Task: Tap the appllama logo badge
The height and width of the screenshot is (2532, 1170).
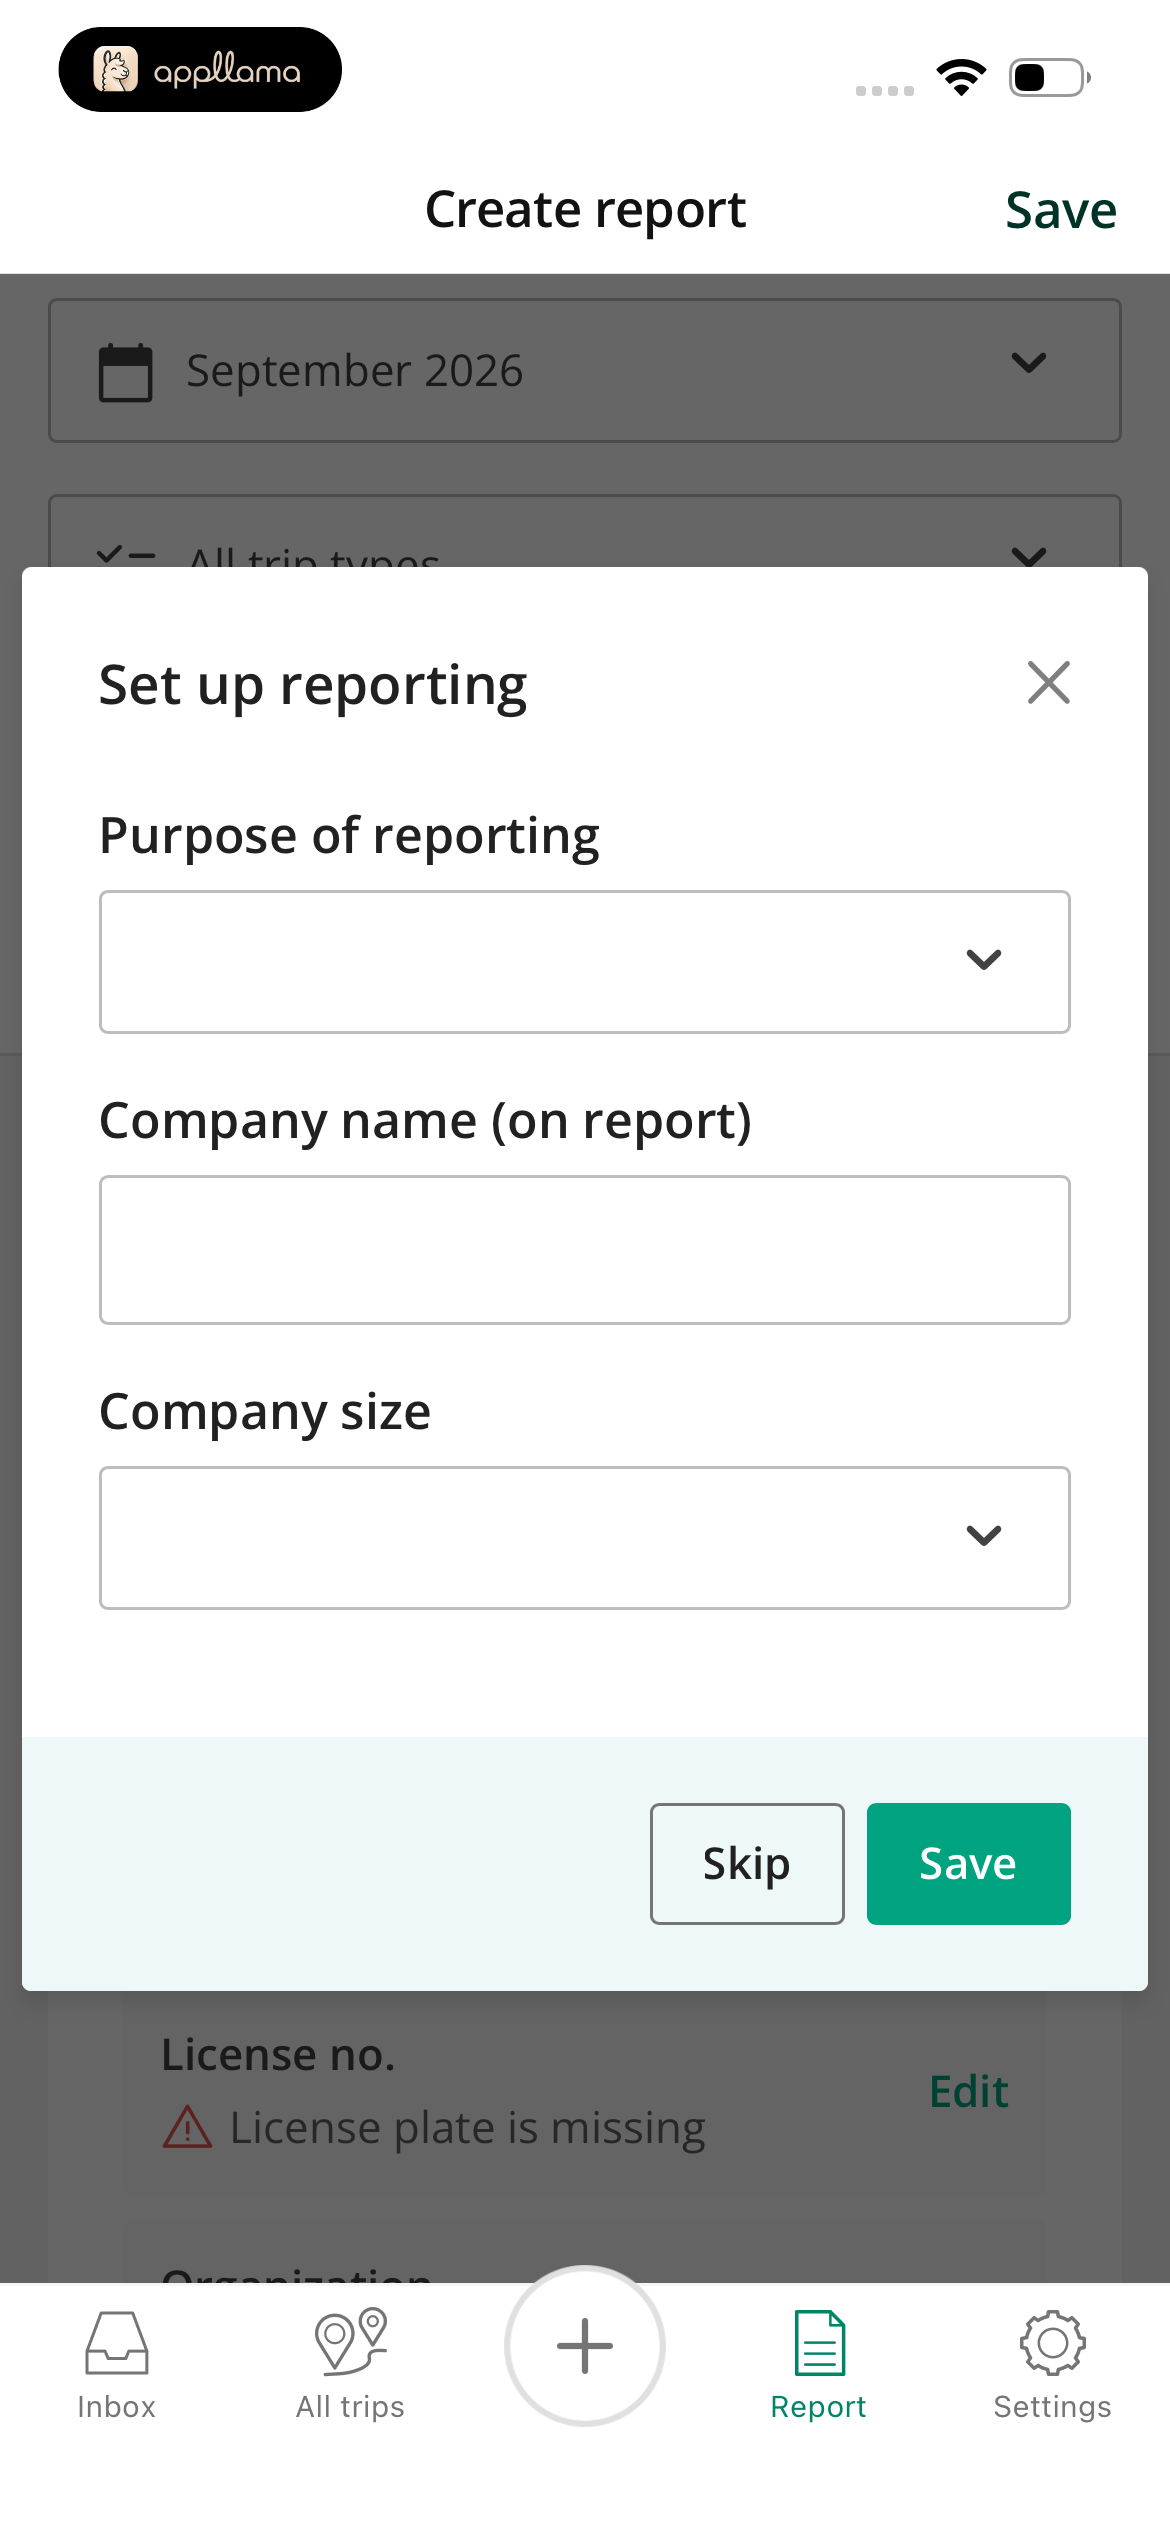Action: pos(200,70)
